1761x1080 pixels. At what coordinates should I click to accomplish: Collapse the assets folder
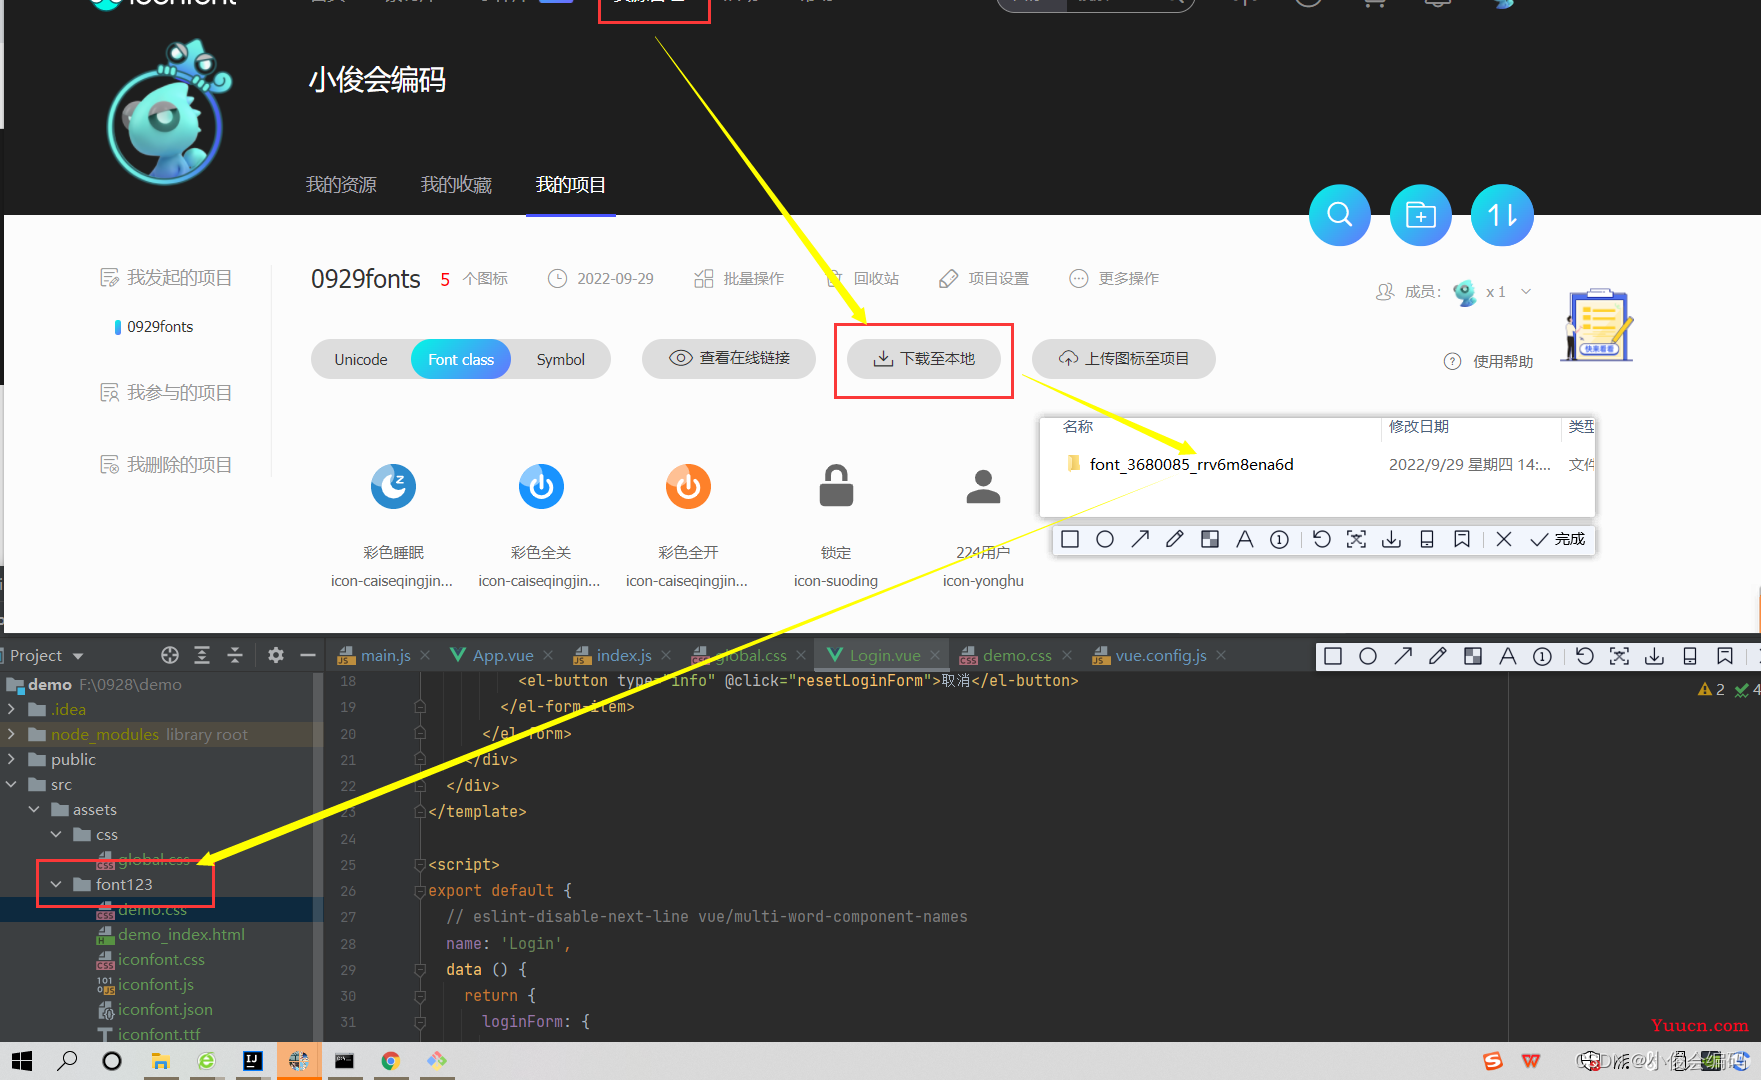(34, 809)
